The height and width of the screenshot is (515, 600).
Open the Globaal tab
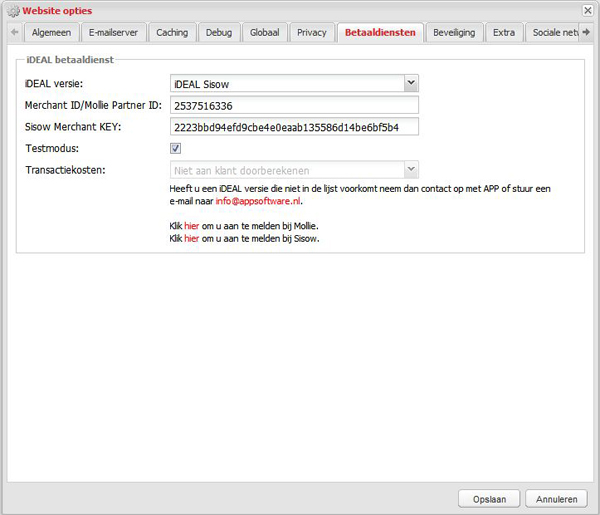click(x=264, y=33)
